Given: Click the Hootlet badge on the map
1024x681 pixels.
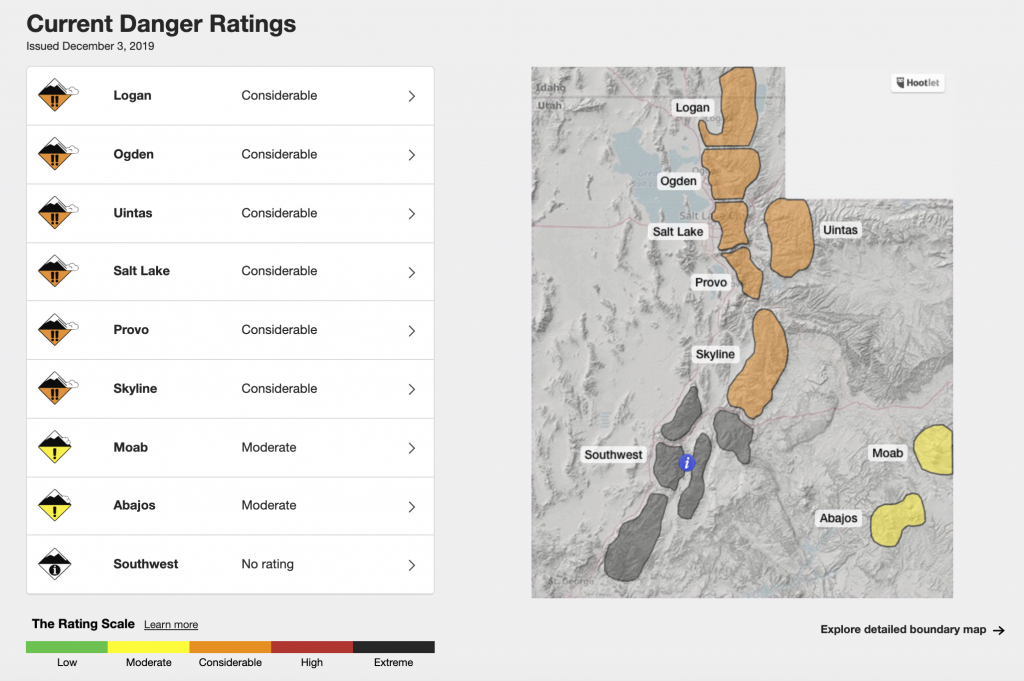Looking at the screenshot, I should click(917, 83).
